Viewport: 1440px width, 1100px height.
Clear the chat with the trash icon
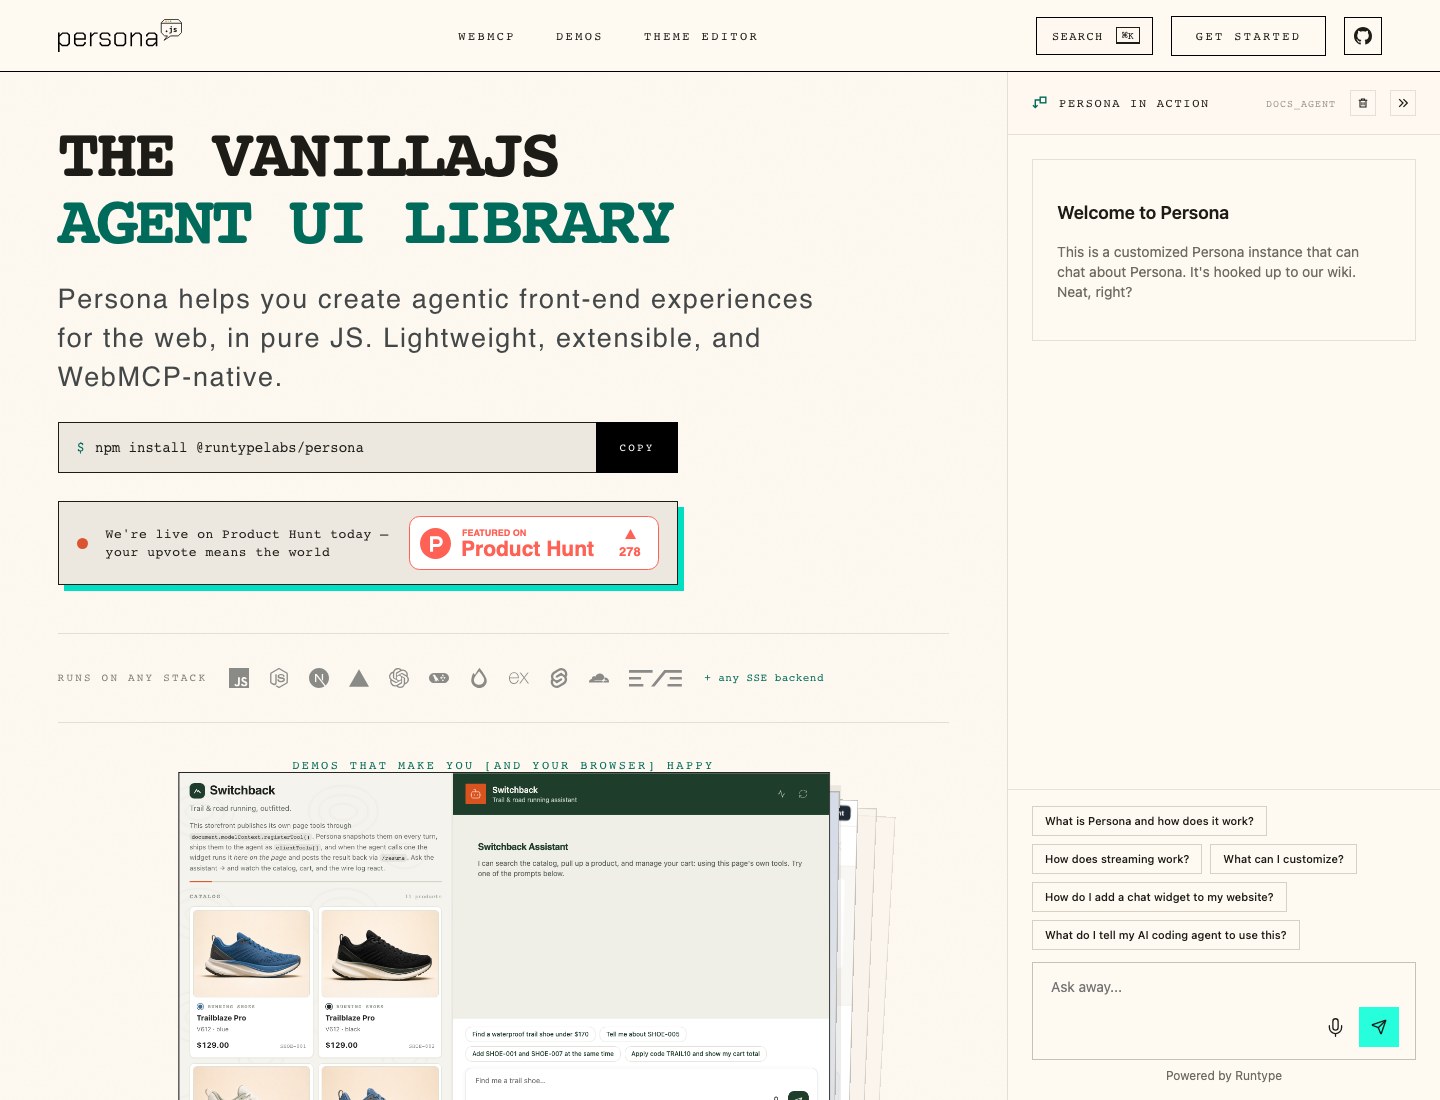point(1363,103)
